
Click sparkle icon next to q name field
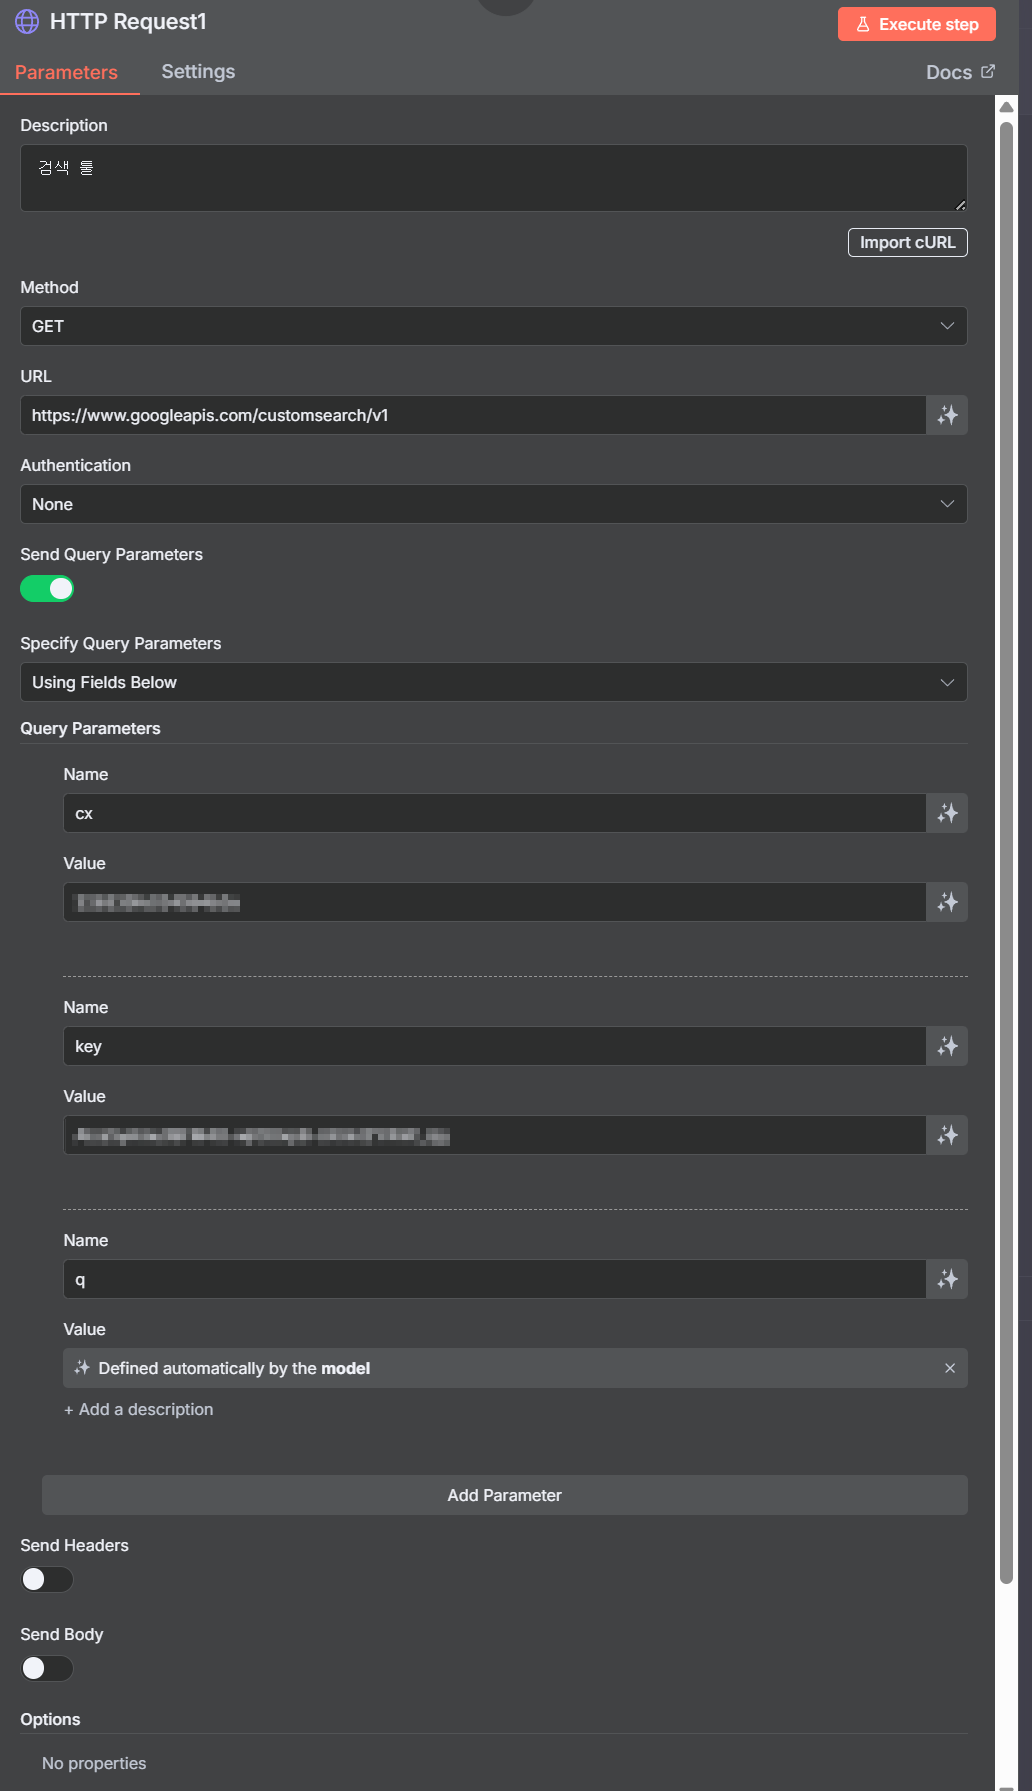pos(947,1279)
